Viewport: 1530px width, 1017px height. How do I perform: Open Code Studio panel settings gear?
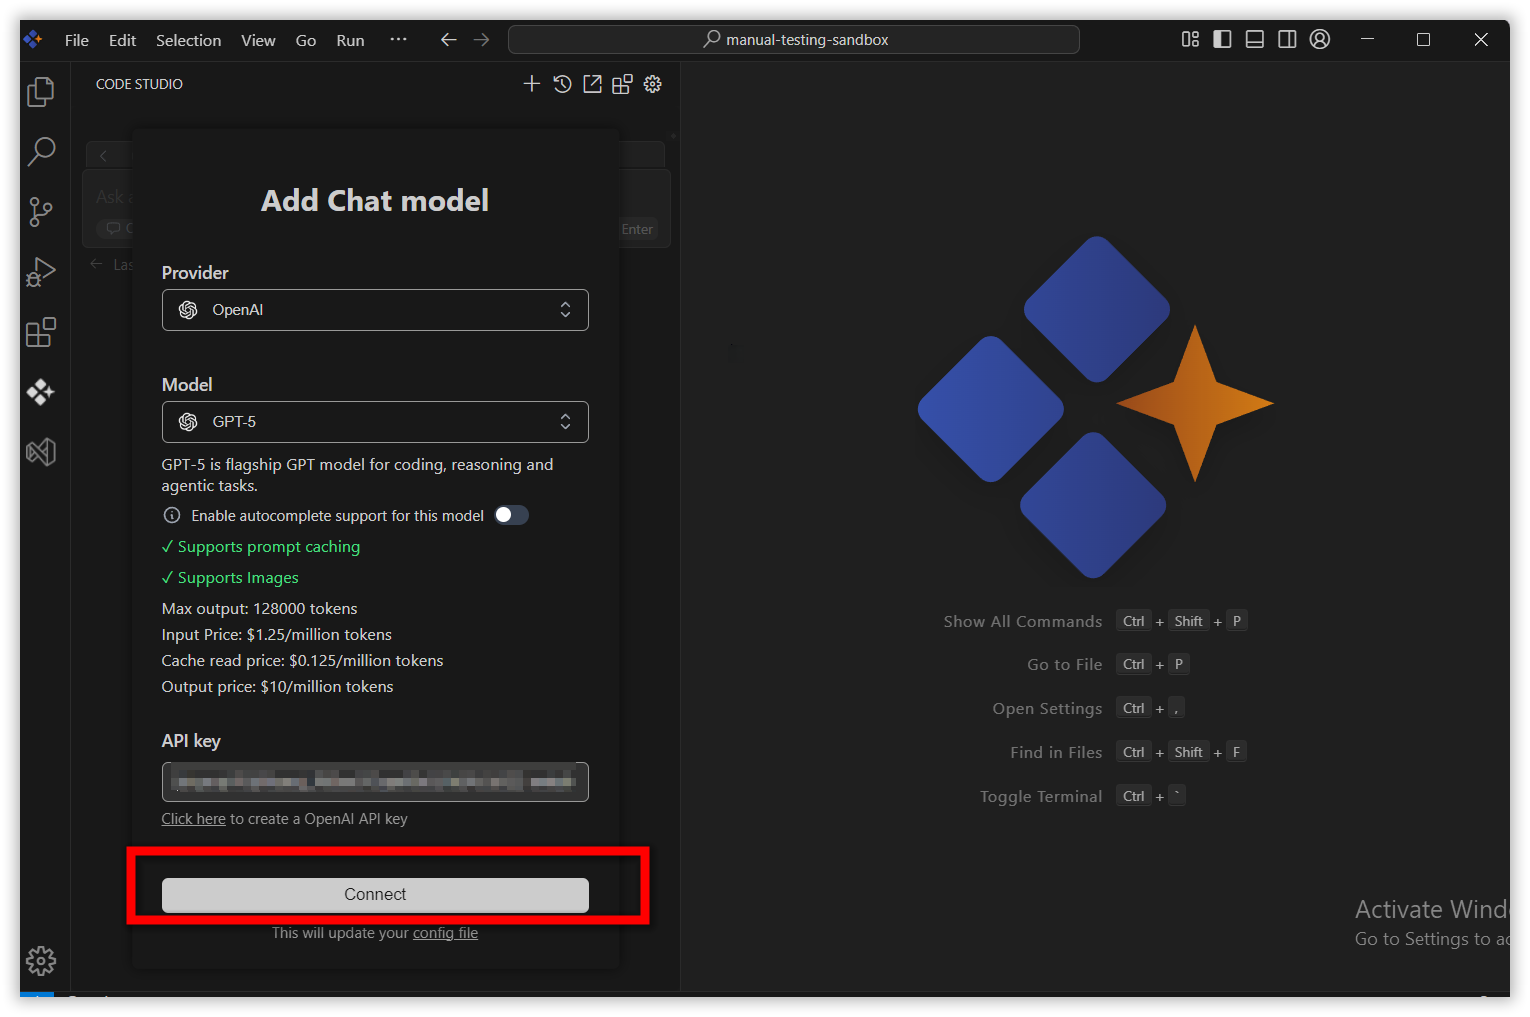(x=652, y=84)
